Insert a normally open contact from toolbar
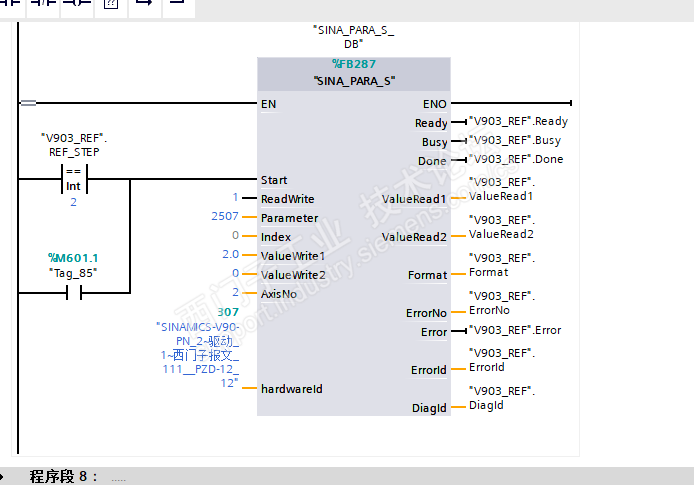 tap(11, 5)
